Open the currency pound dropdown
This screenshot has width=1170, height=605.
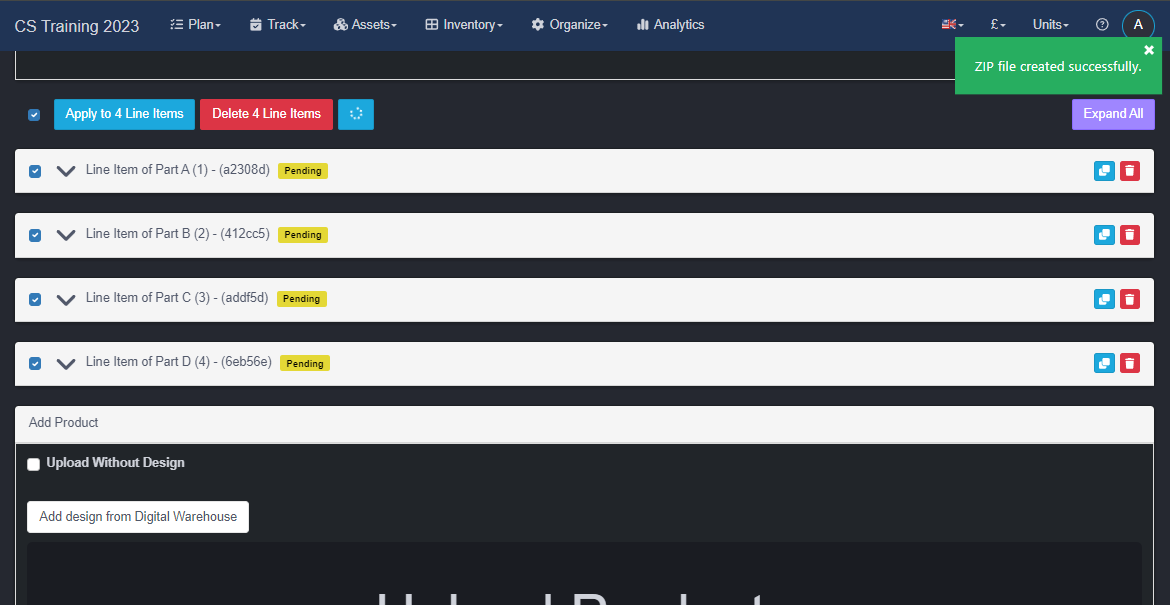tap(997, 25)
